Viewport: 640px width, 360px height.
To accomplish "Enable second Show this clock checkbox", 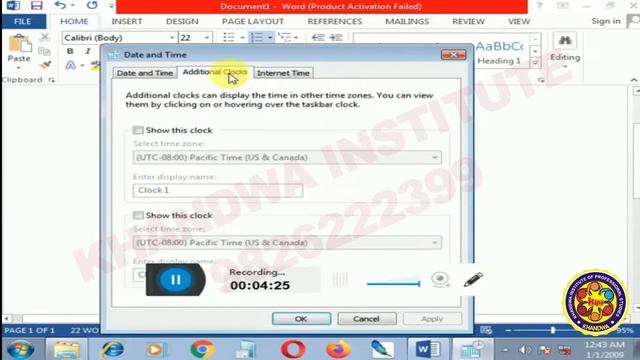I will 138,215.
